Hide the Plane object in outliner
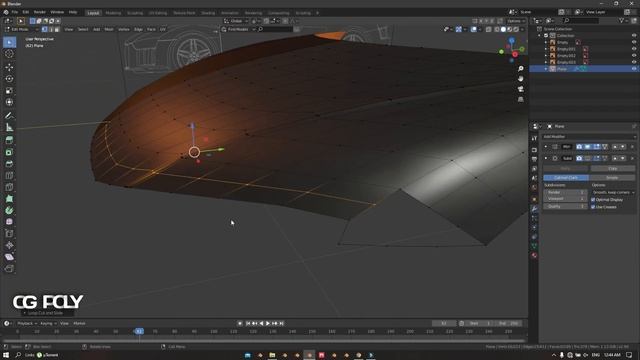This screenshot has height=360, width=640. (x=634, y=69)
